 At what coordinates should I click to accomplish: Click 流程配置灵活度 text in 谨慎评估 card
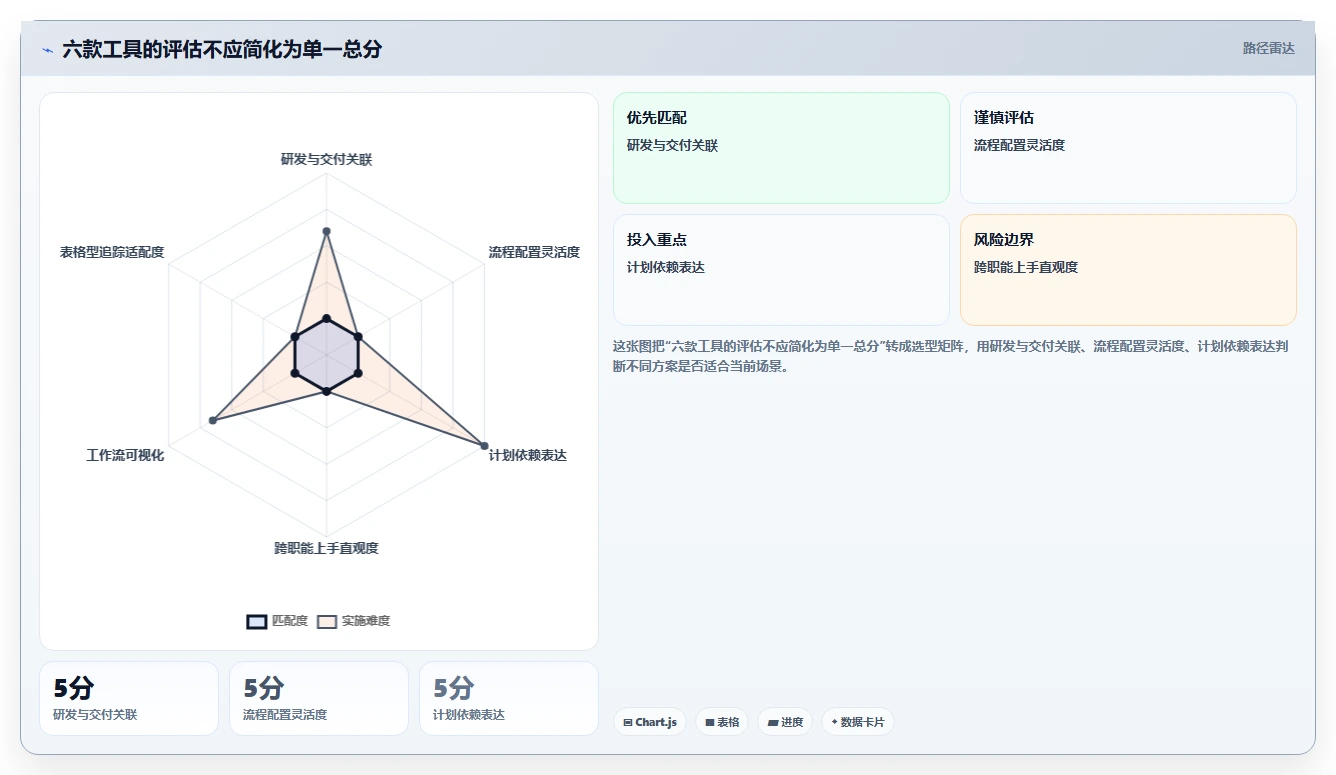pyautogui.click(x=1020, y=145)
